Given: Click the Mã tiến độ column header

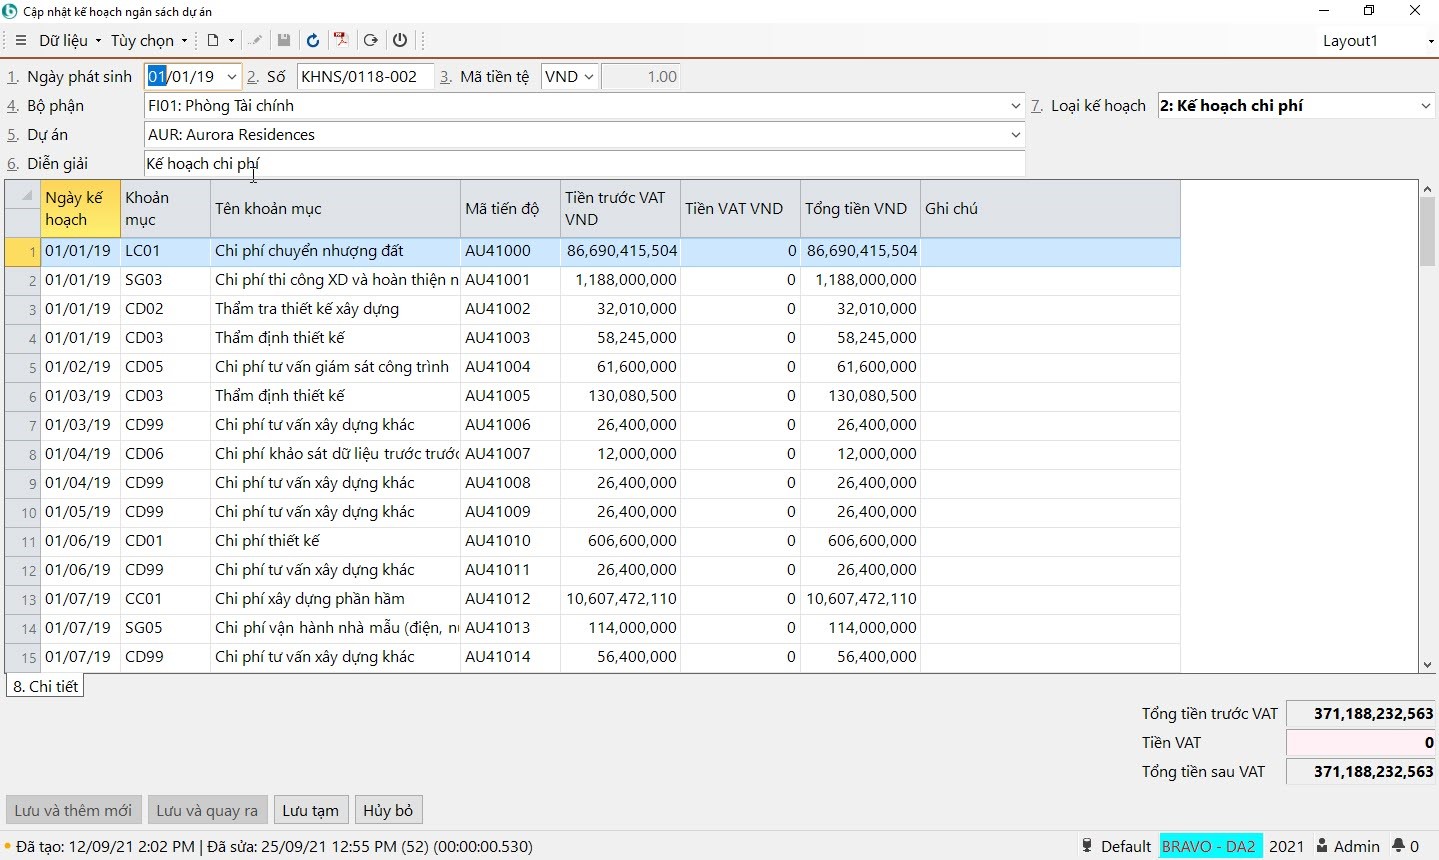Looking at the screenshot, I should point(511,209).
